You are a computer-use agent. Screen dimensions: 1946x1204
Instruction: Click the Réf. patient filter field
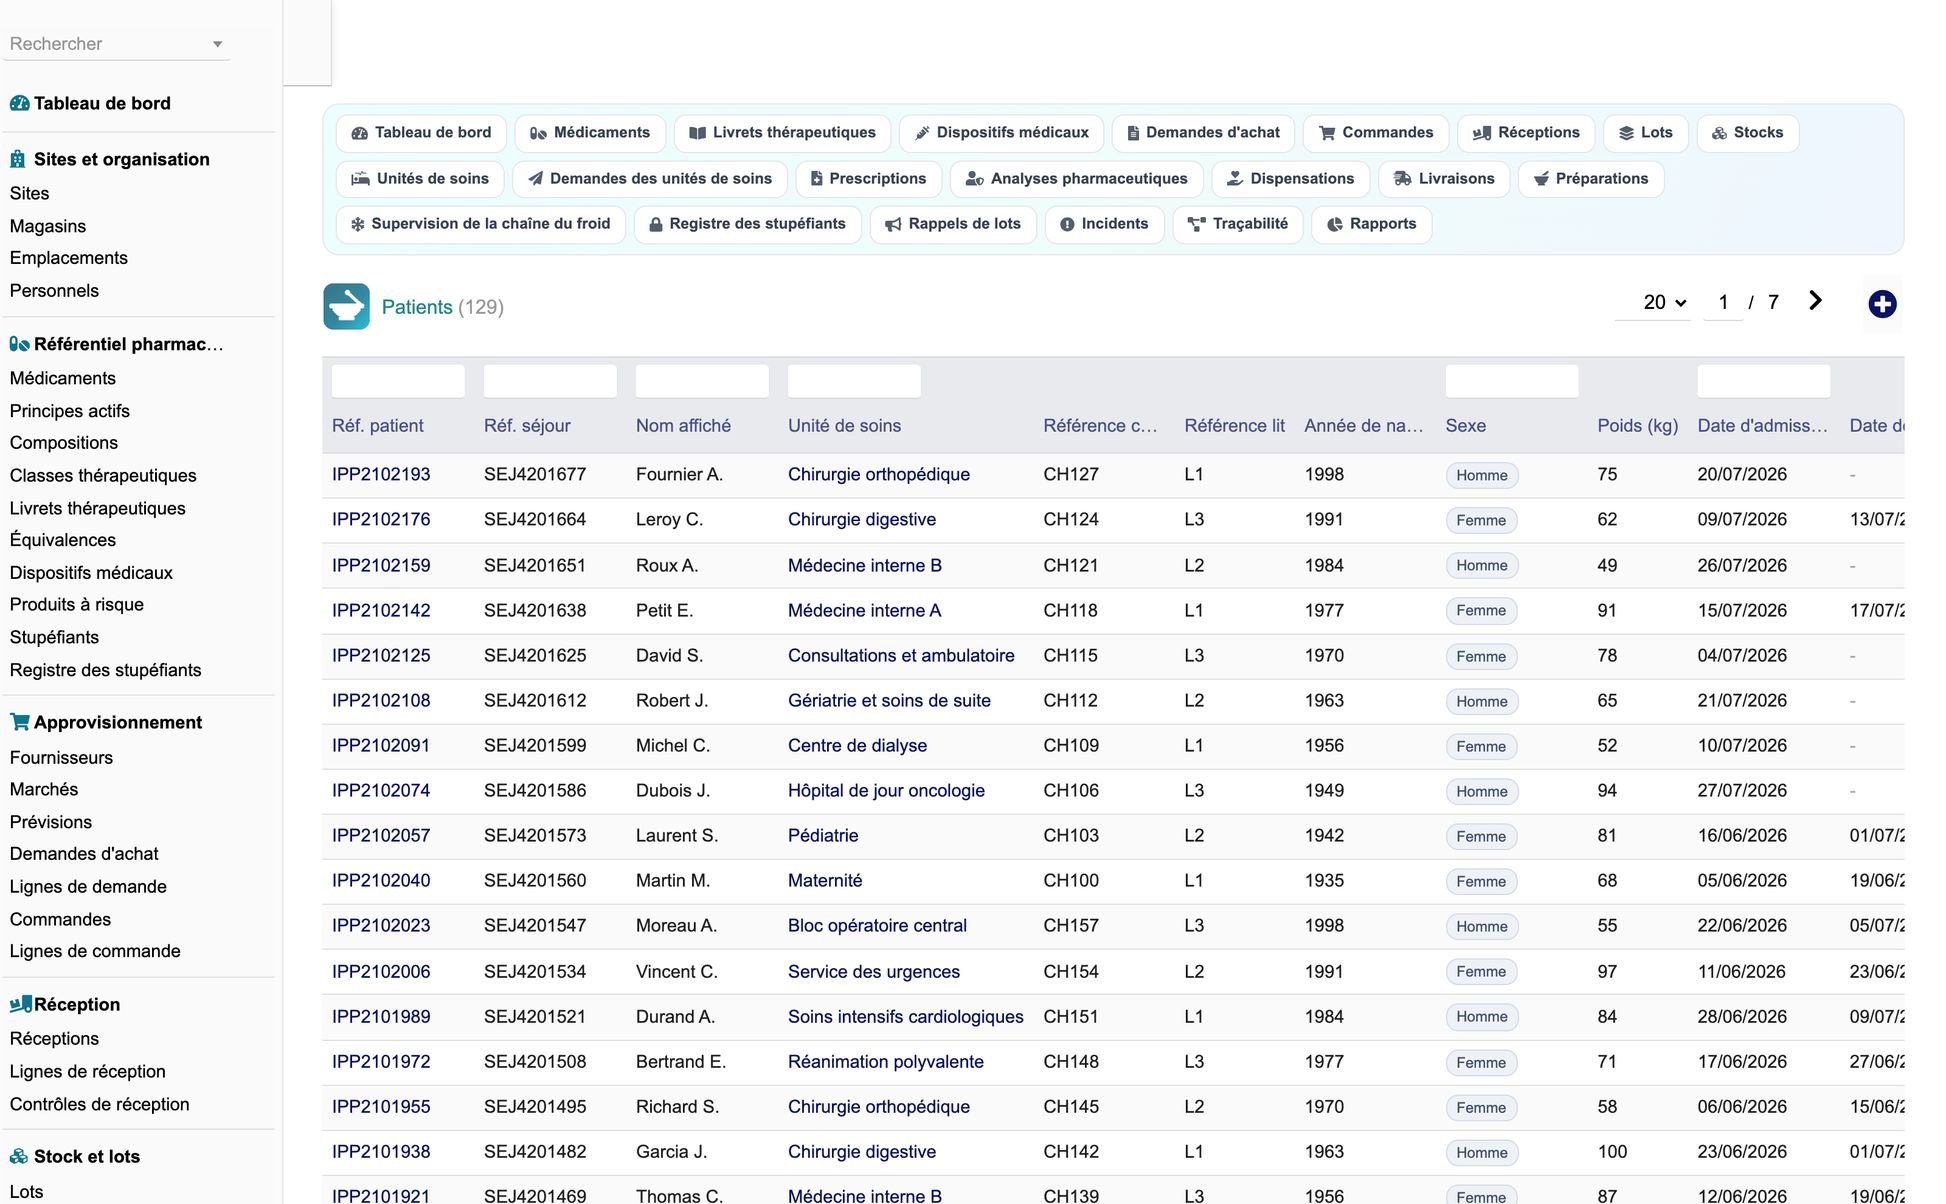click(398, 381)
